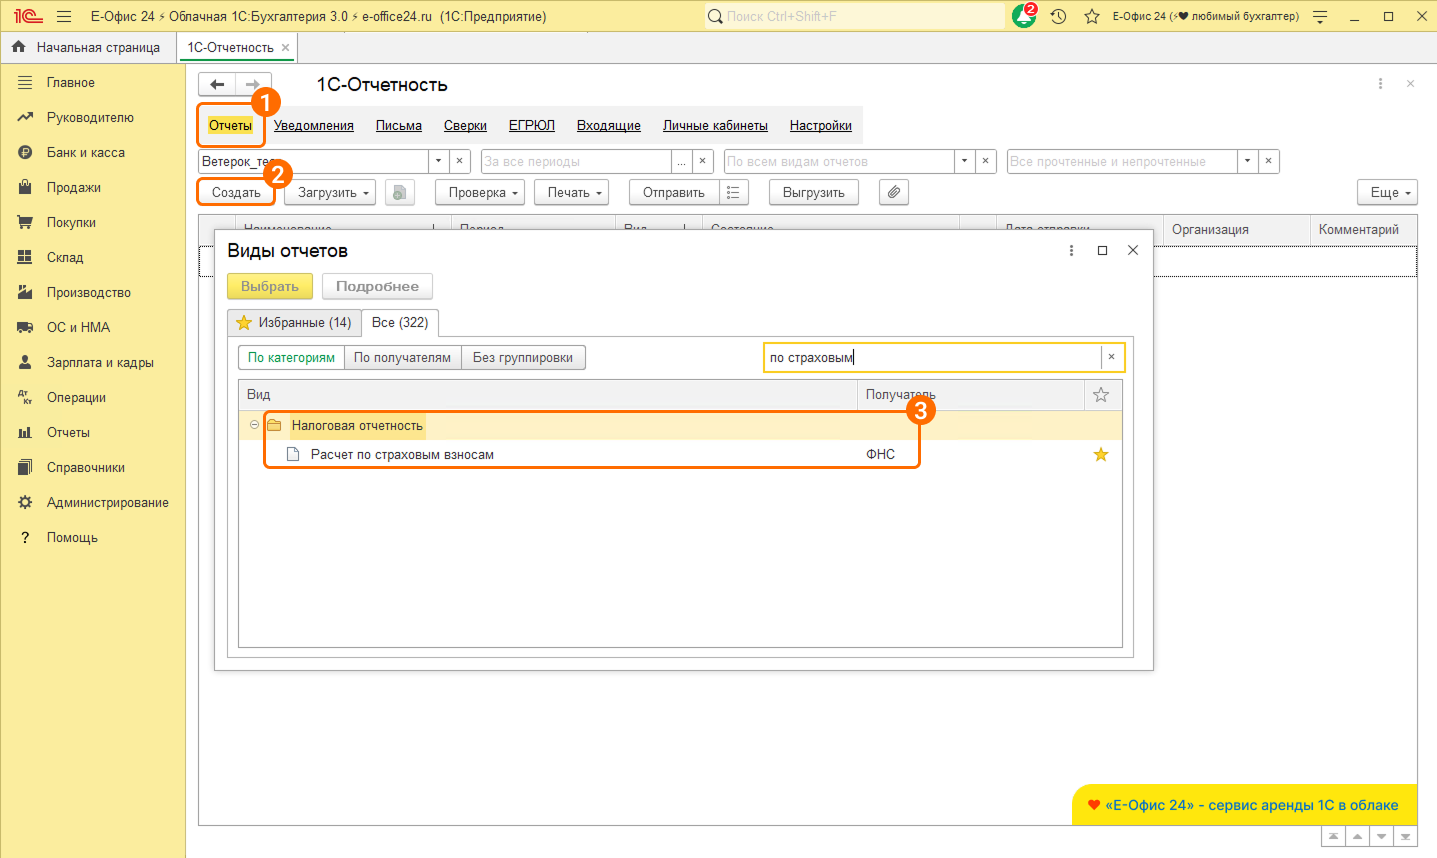Open Производство section in sidebar

coord(88,293)
